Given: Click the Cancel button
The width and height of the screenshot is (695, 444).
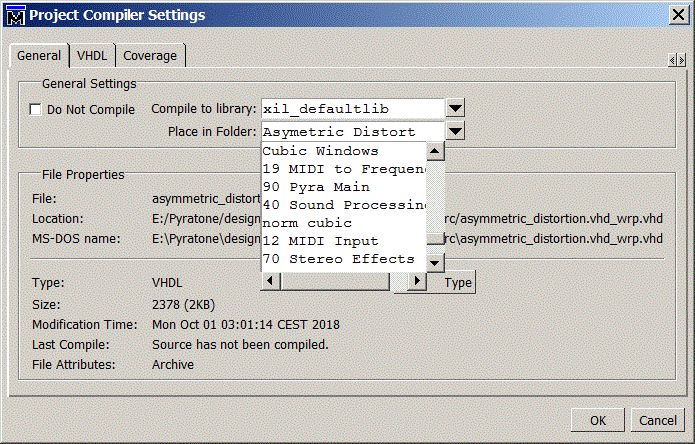Looking at the screenshot, I should (658, 420).
